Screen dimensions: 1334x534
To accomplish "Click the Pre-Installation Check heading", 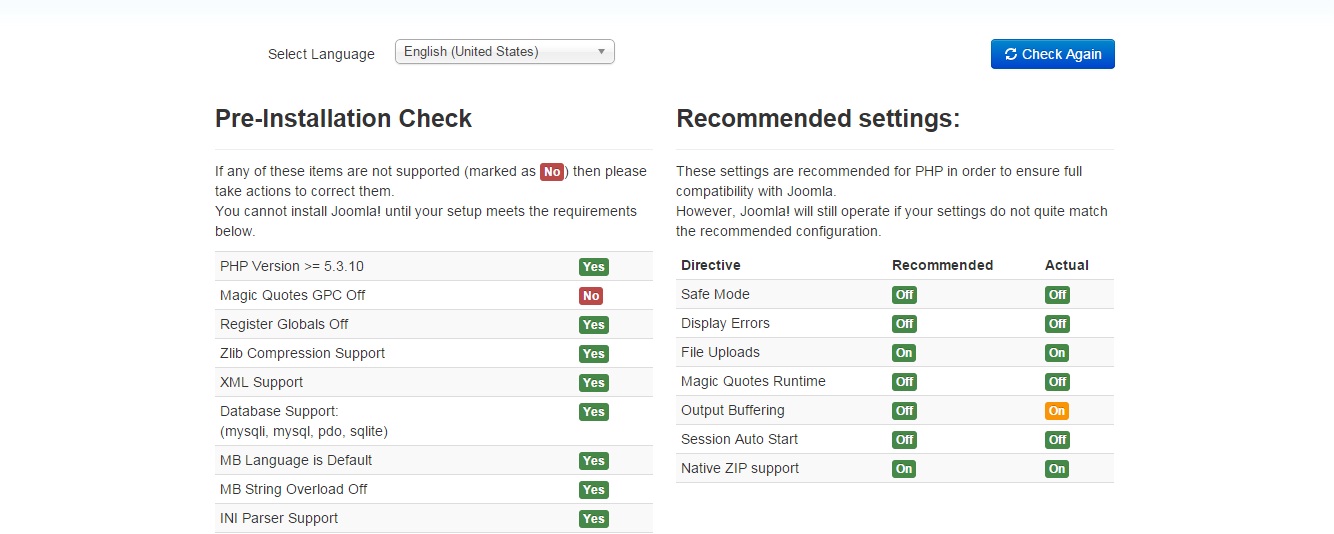I will tap(343, 118).
